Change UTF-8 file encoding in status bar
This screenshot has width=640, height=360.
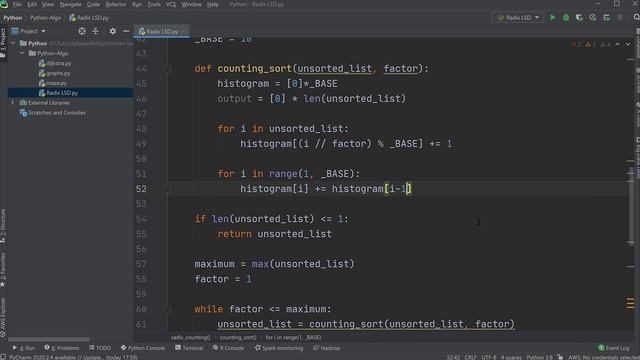489,357
